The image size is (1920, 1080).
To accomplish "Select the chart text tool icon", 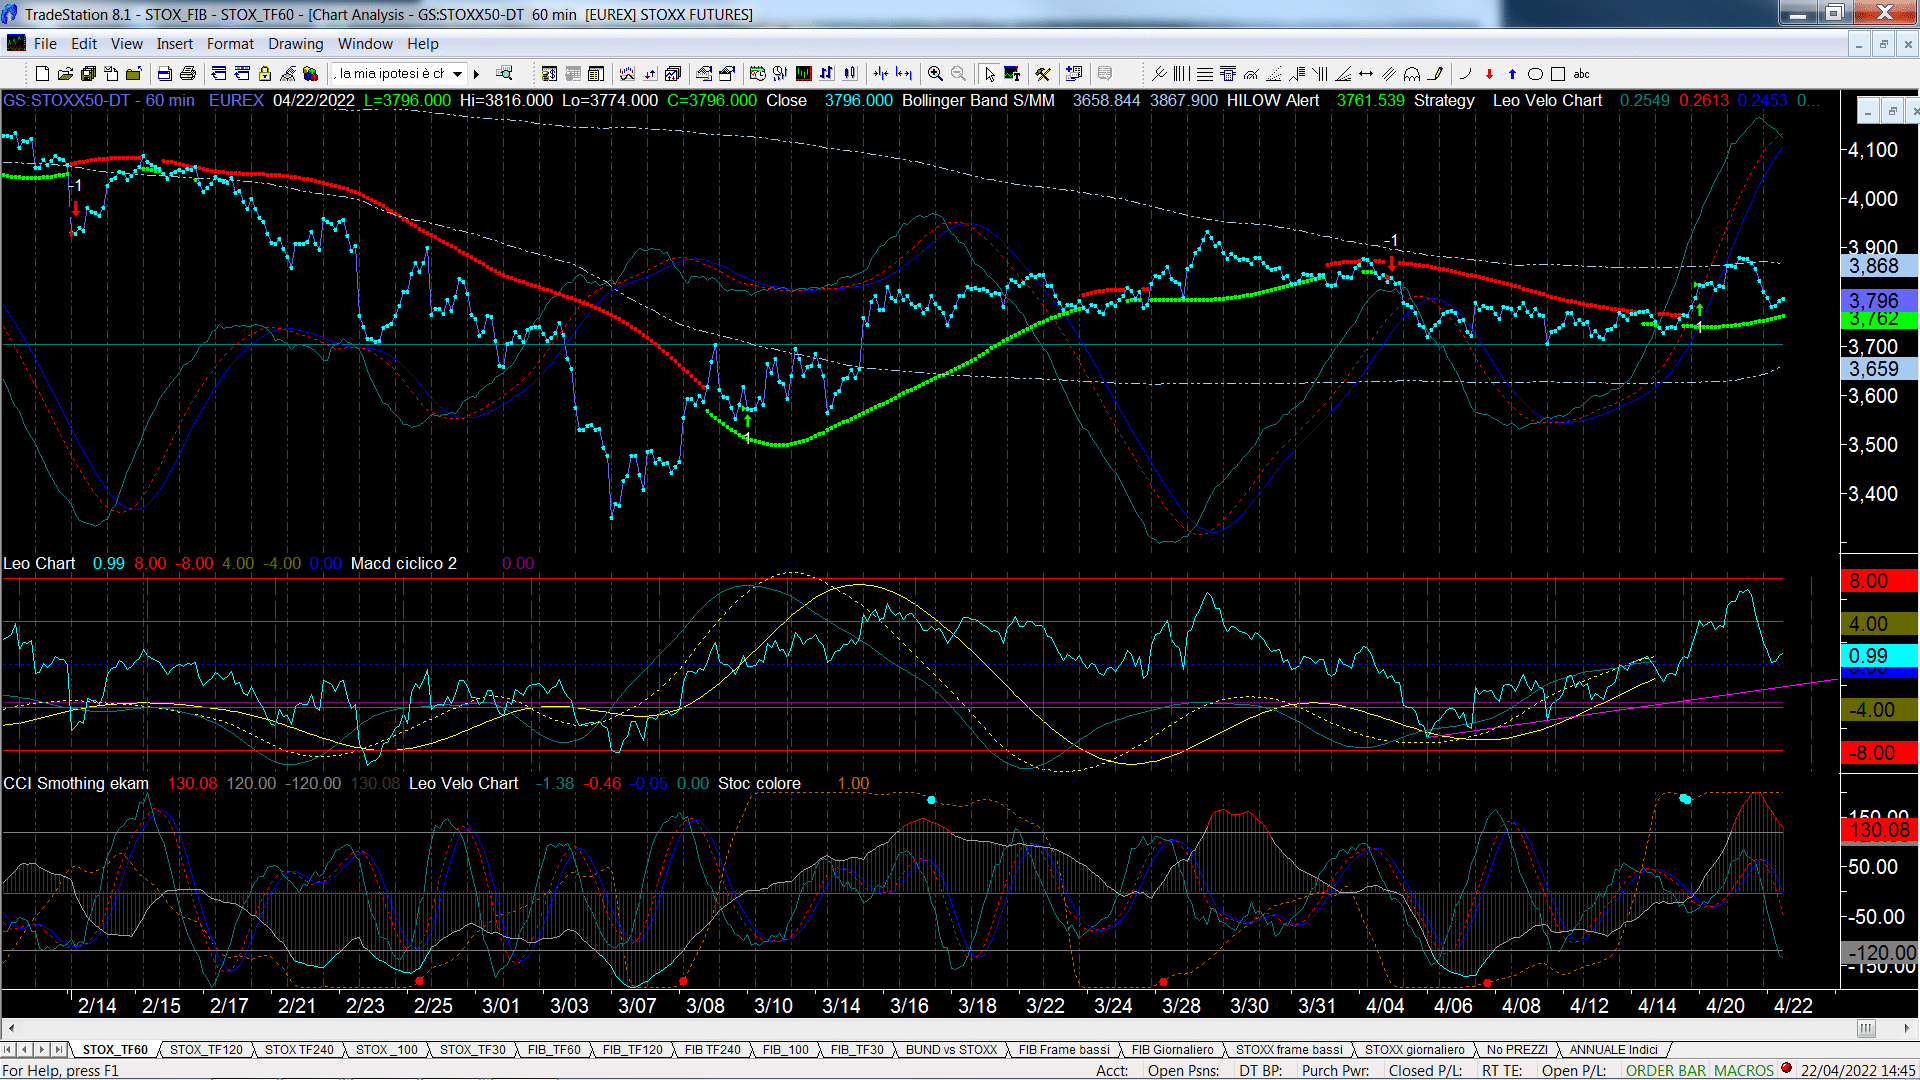I will [1012, 73].
